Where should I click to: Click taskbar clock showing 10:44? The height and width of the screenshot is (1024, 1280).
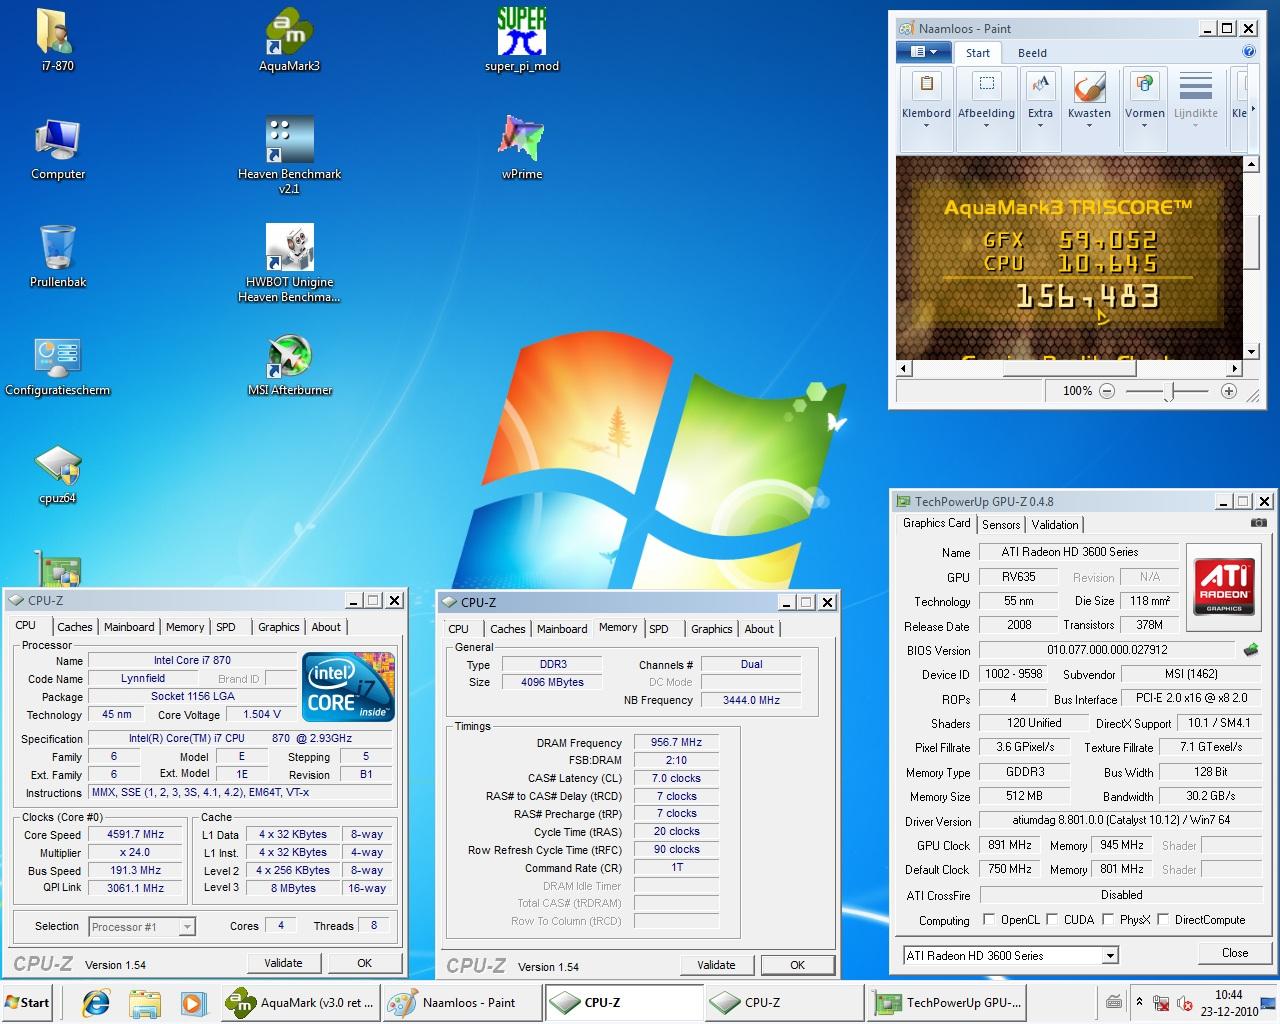click(1229, 995)
